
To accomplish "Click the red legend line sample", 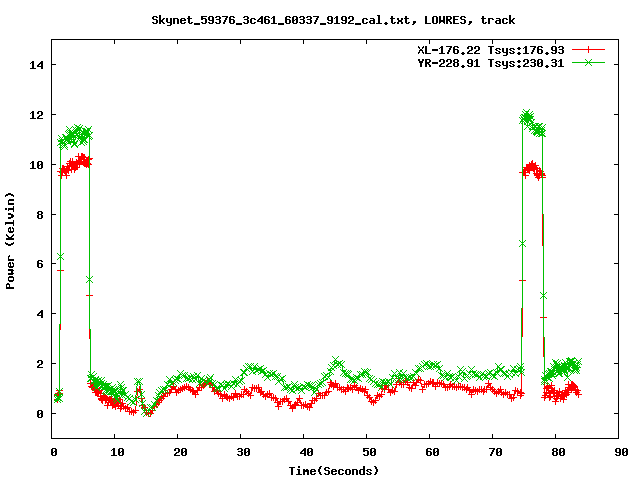I will coord(588,50).
